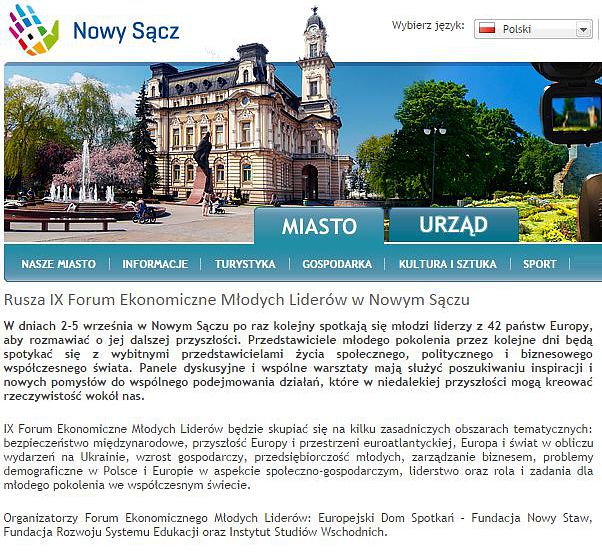
Task: Click the paragraph starting 'Organizatorzy Forum Ekonomicznego'
Action: pyautogui.click(x=298, y=525)
